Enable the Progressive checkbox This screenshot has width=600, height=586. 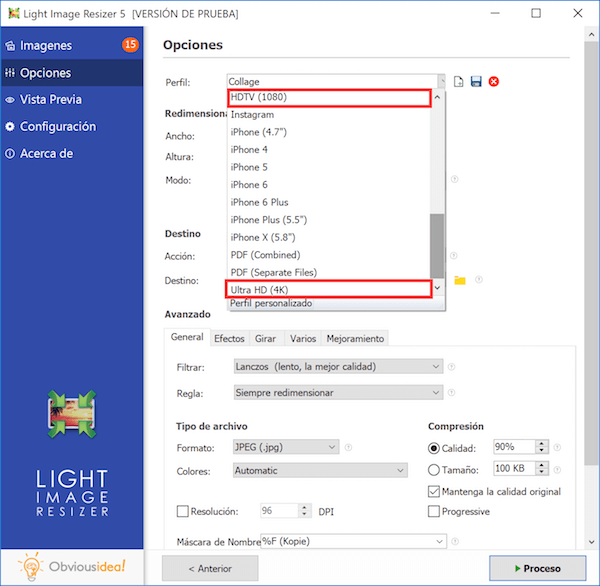click(x=434, y=511)
